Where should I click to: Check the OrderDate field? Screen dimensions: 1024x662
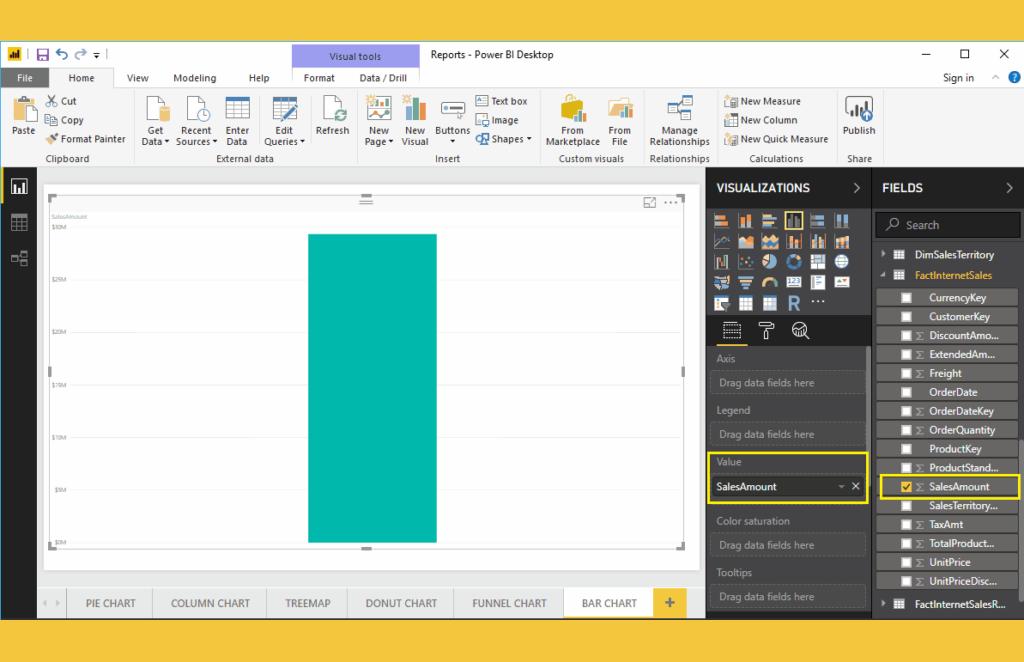(x=906, y=392)
